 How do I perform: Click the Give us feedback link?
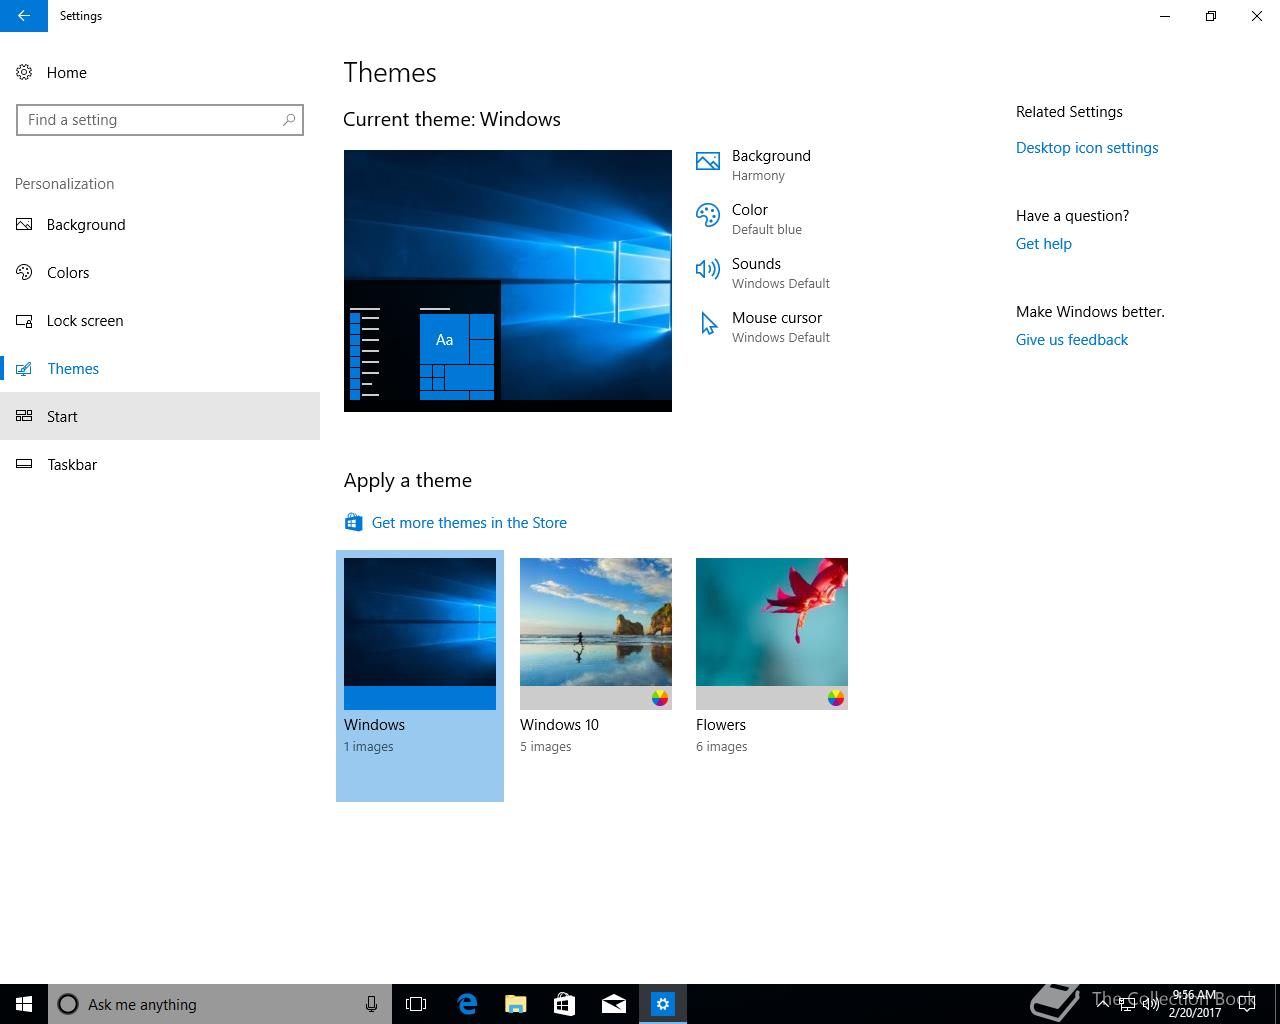[1072, 339]
